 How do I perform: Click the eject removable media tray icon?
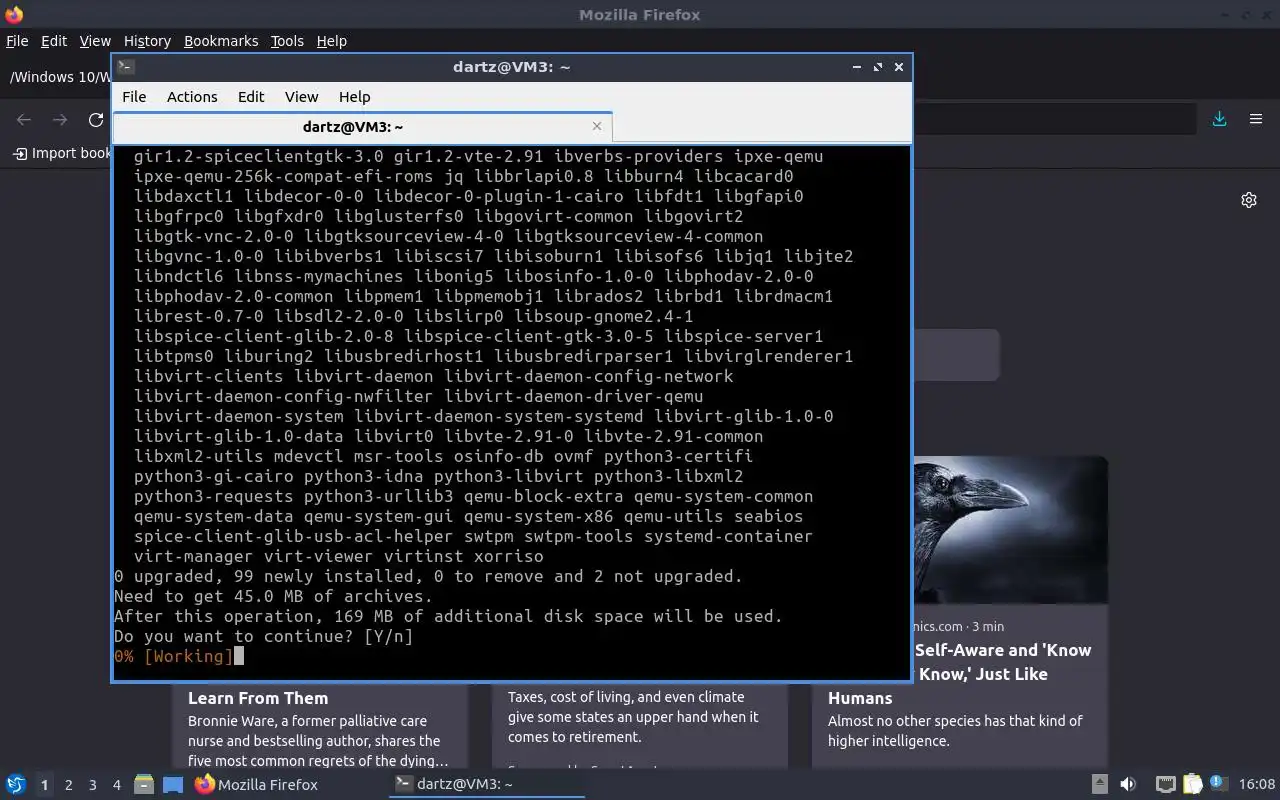[x=1099, y=785]
